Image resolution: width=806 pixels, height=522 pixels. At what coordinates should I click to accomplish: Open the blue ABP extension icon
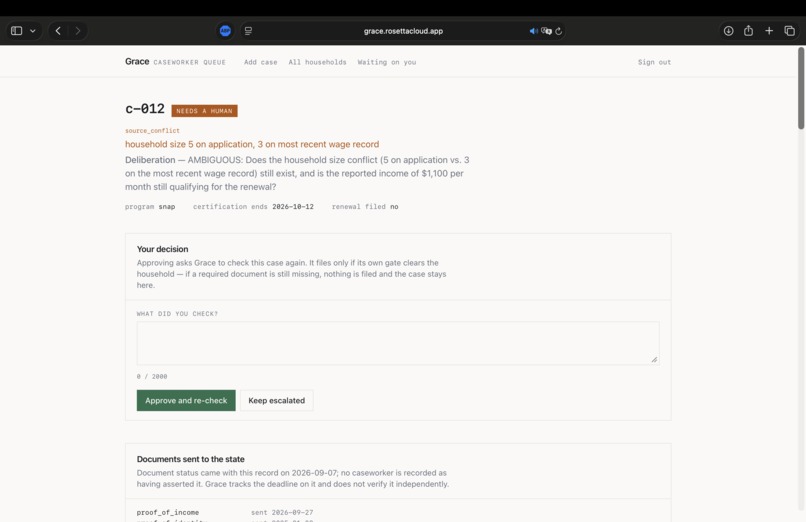(225, 31)
